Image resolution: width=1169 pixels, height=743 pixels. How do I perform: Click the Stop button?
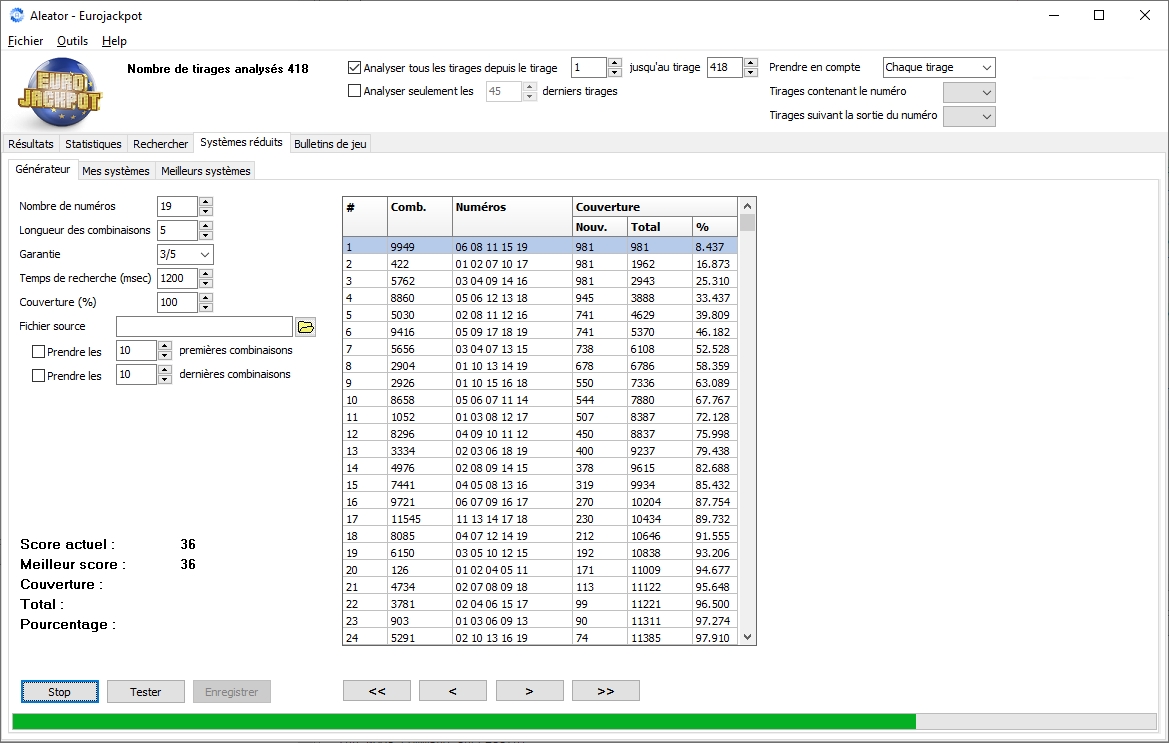60,692
